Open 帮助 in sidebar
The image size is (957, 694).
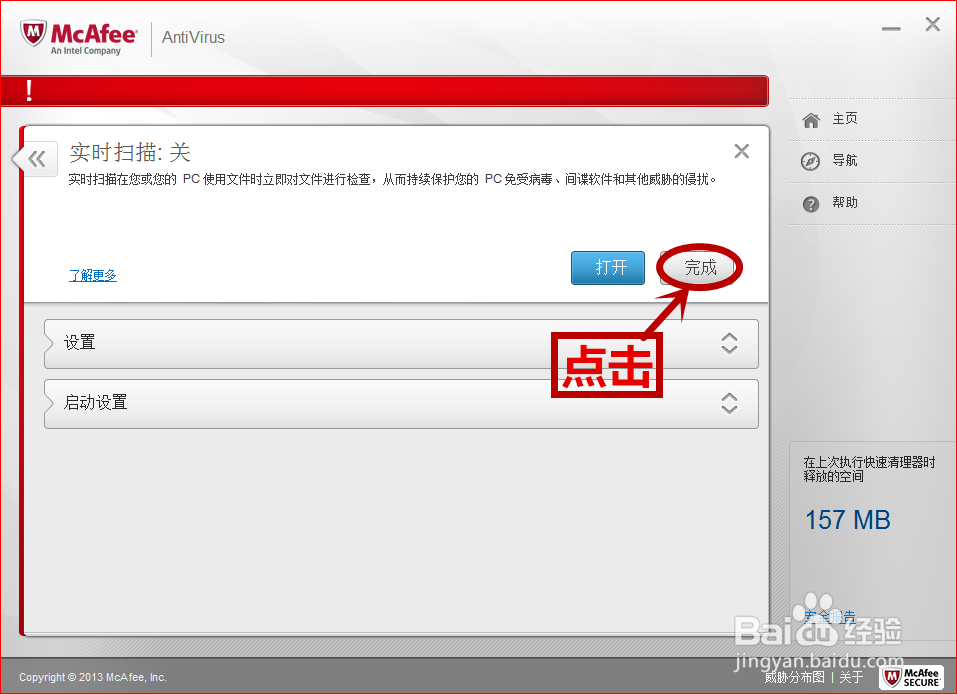pos(845,203)
